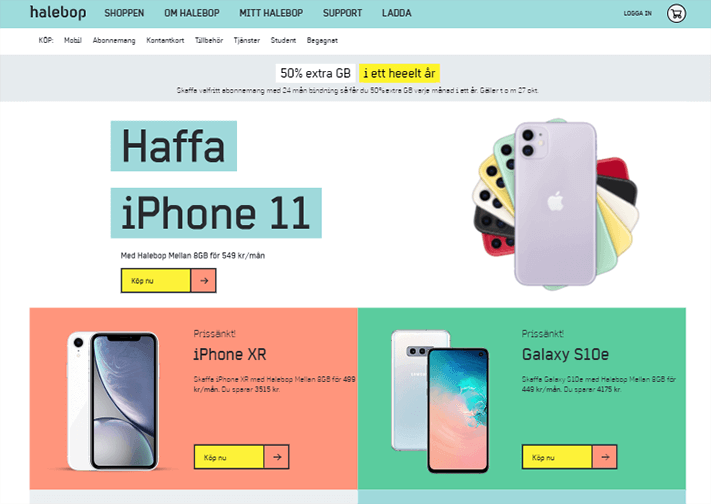Click Köp nu button for iPhone XR
The width and height of the screenshot is (711, 504).
coord(229,457)
